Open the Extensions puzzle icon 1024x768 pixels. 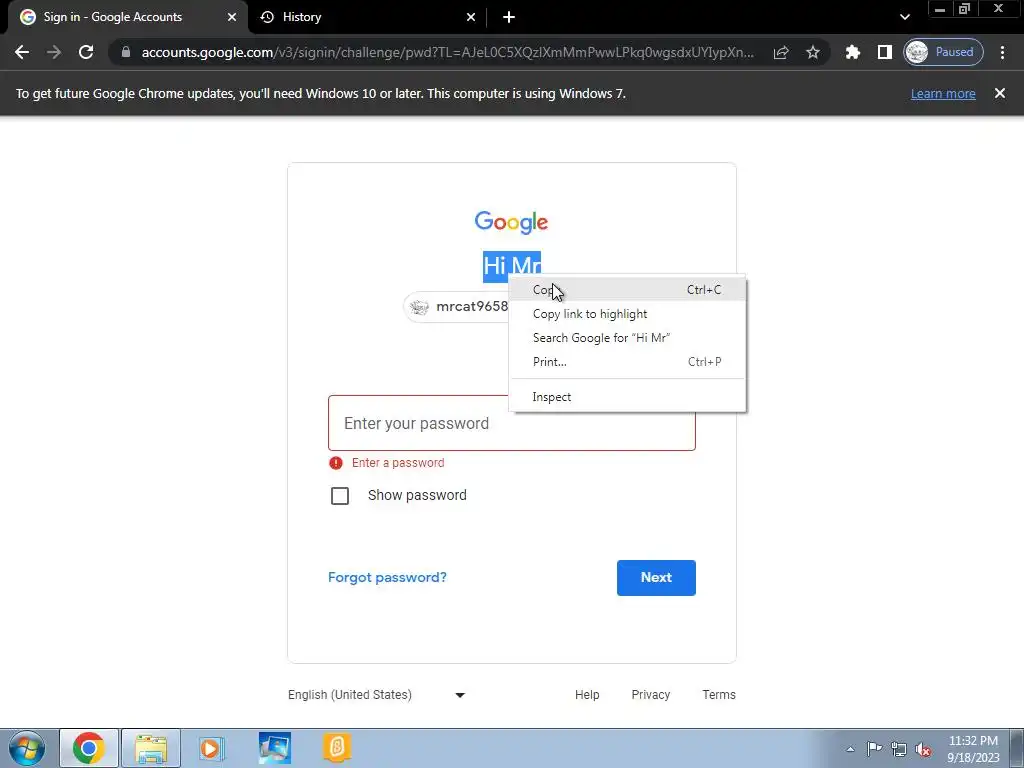(853, 52)
